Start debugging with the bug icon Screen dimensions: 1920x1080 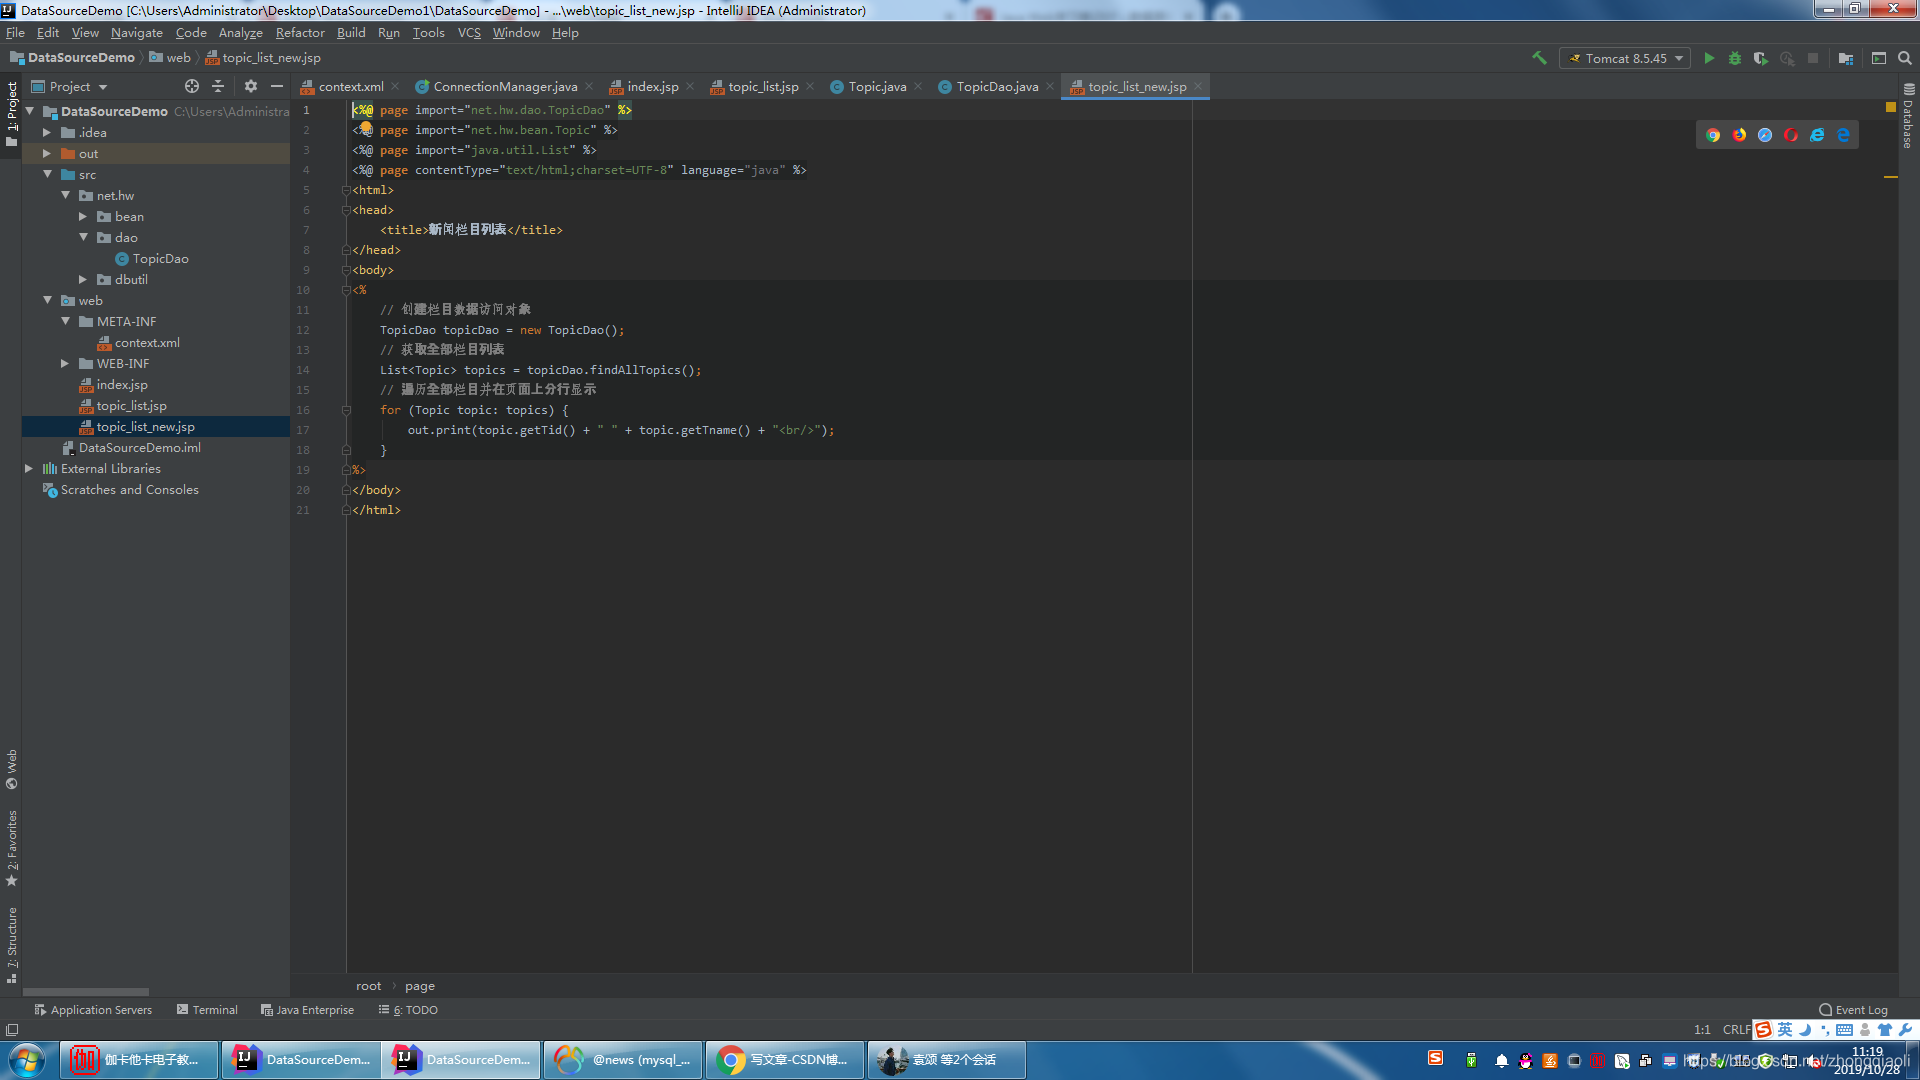pos(1735,58)
